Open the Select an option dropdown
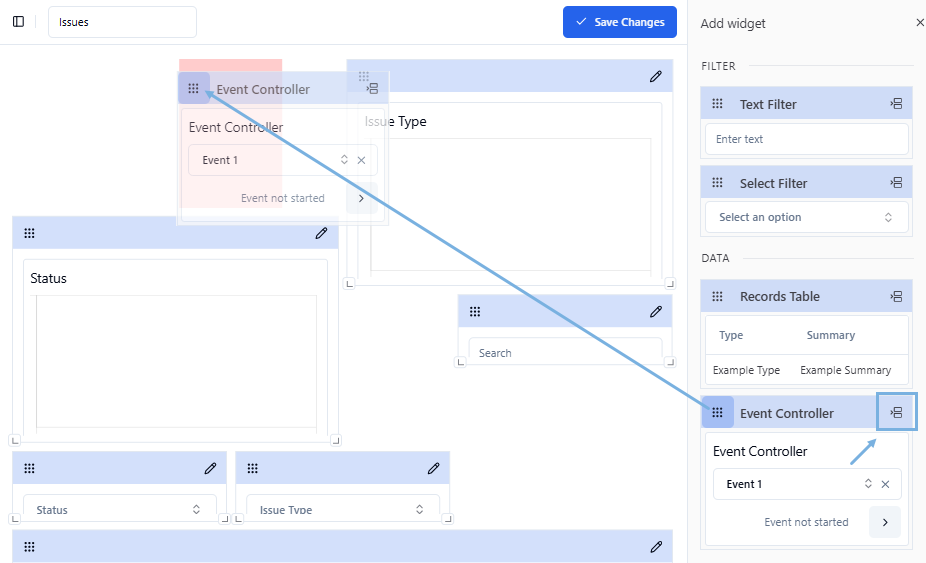 click(x=806, y=217)
